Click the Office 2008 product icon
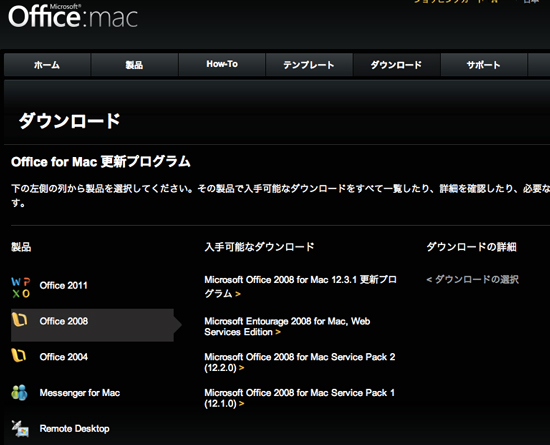 tap(20, 320)
